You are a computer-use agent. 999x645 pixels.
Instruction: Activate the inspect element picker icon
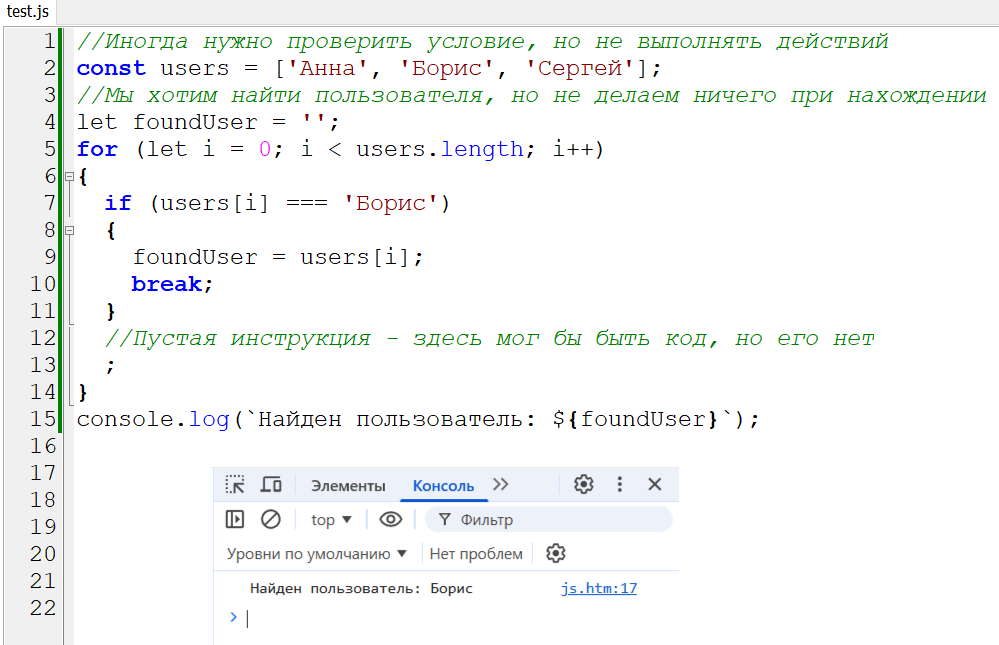pyautogui.click(x=234, y=485)
